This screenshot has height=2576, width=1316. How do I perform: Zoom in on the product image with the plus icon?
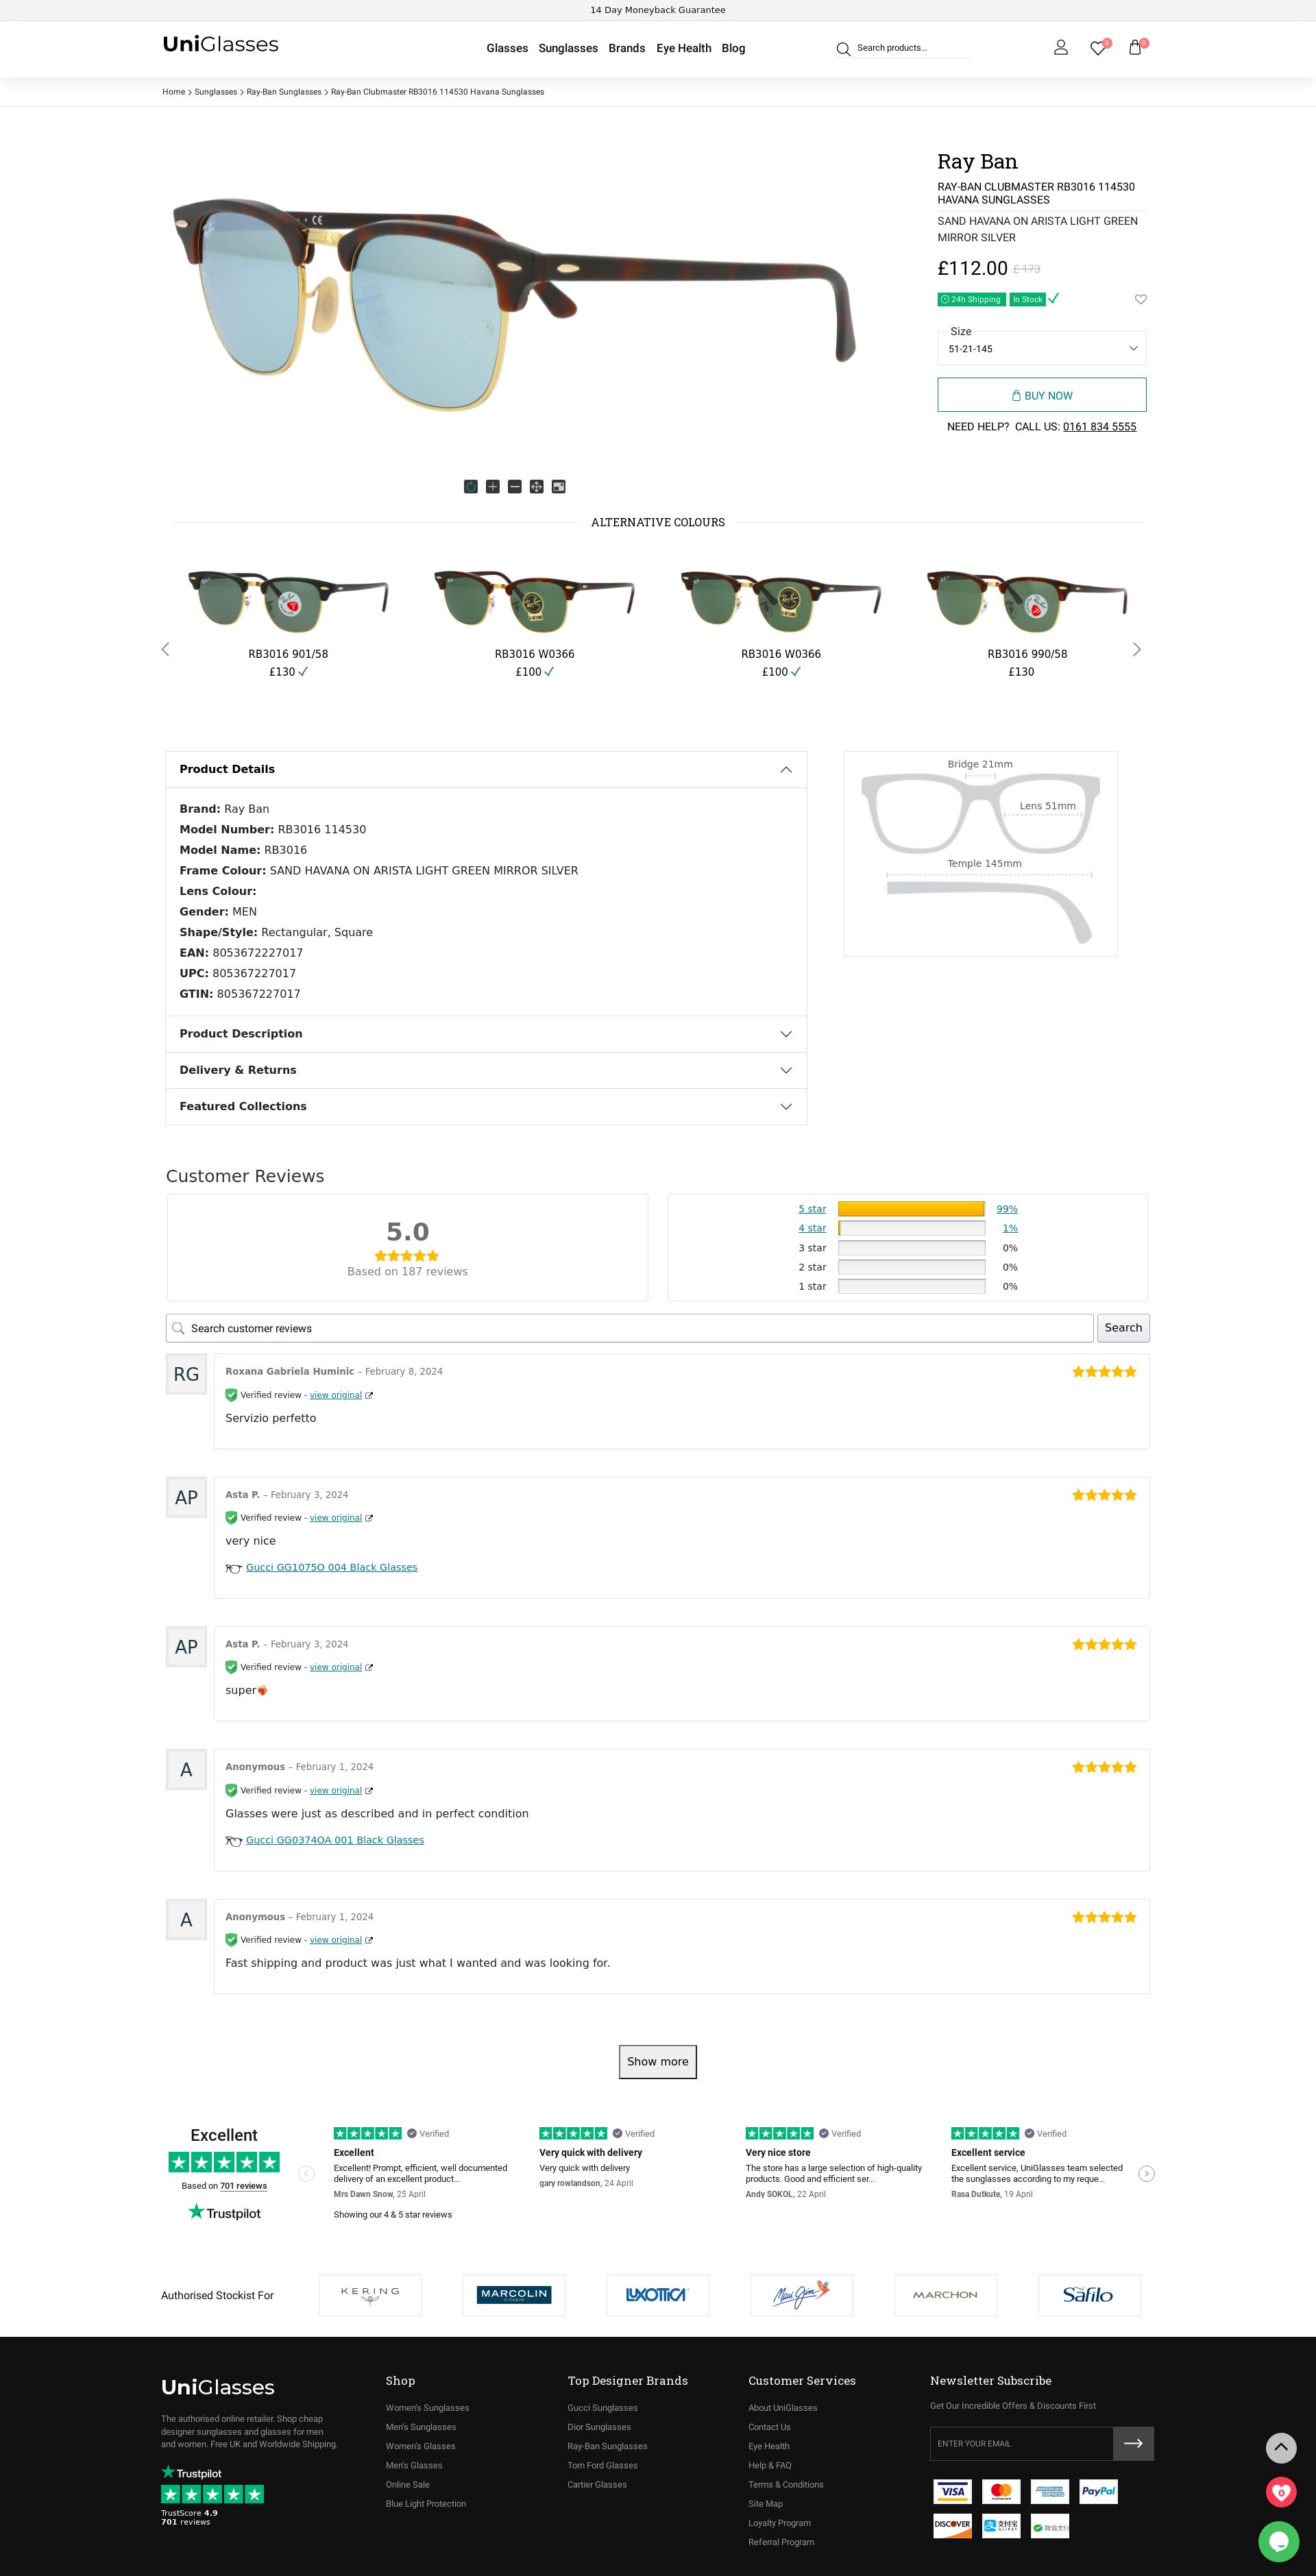[x=492, y=487]
